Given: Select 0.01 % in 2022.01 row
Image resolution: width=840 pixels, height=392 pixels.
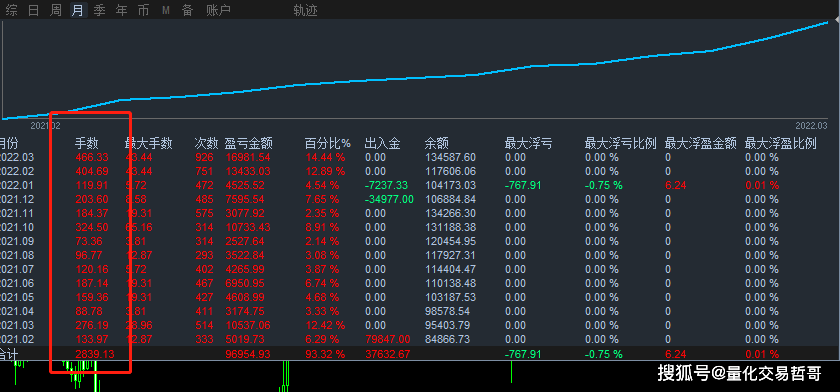Looking at the screenshot, I should [x=762, y=185].
